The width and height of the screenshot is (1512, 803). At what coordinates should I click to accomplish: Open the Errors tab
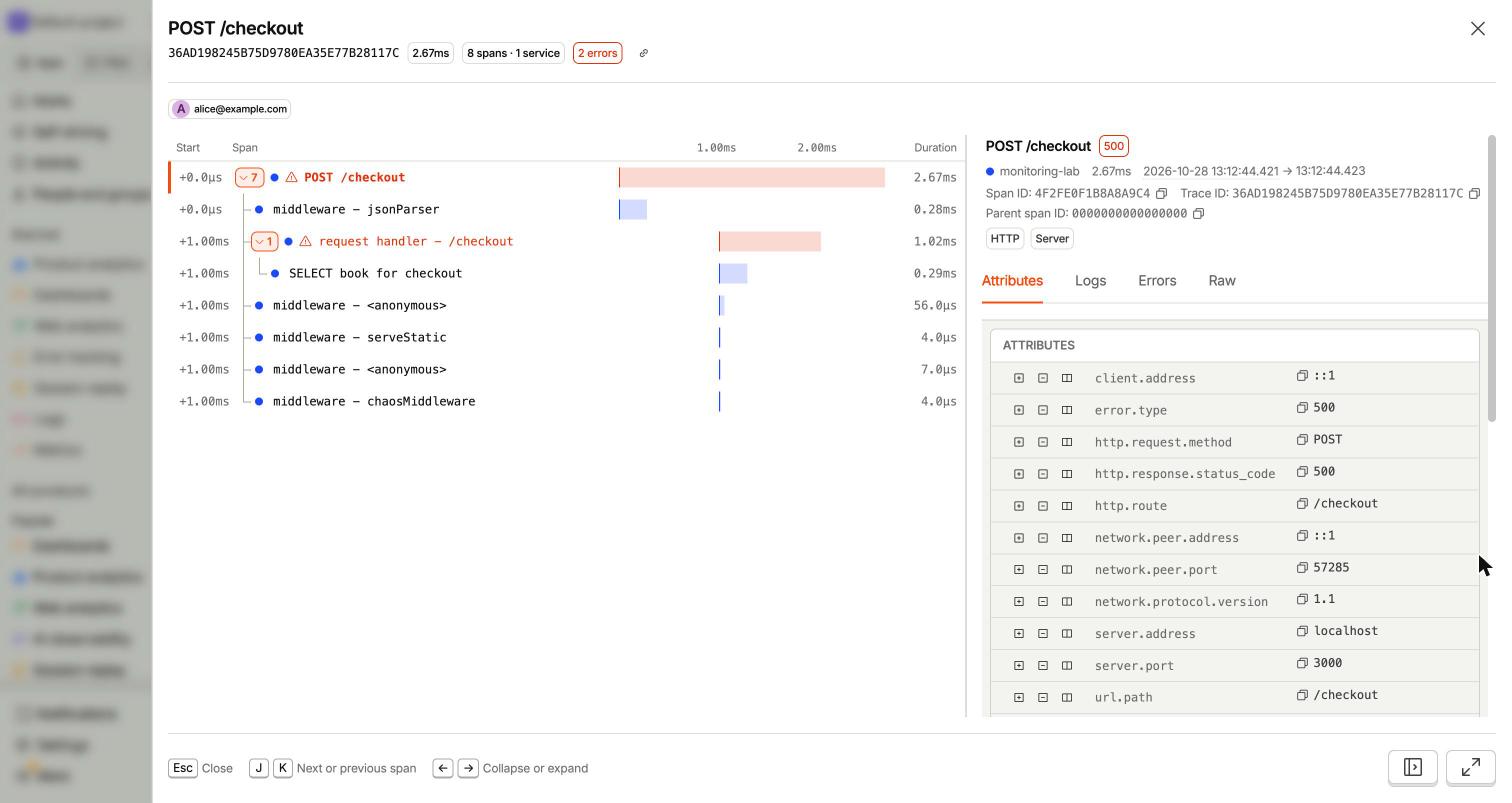1157,281
